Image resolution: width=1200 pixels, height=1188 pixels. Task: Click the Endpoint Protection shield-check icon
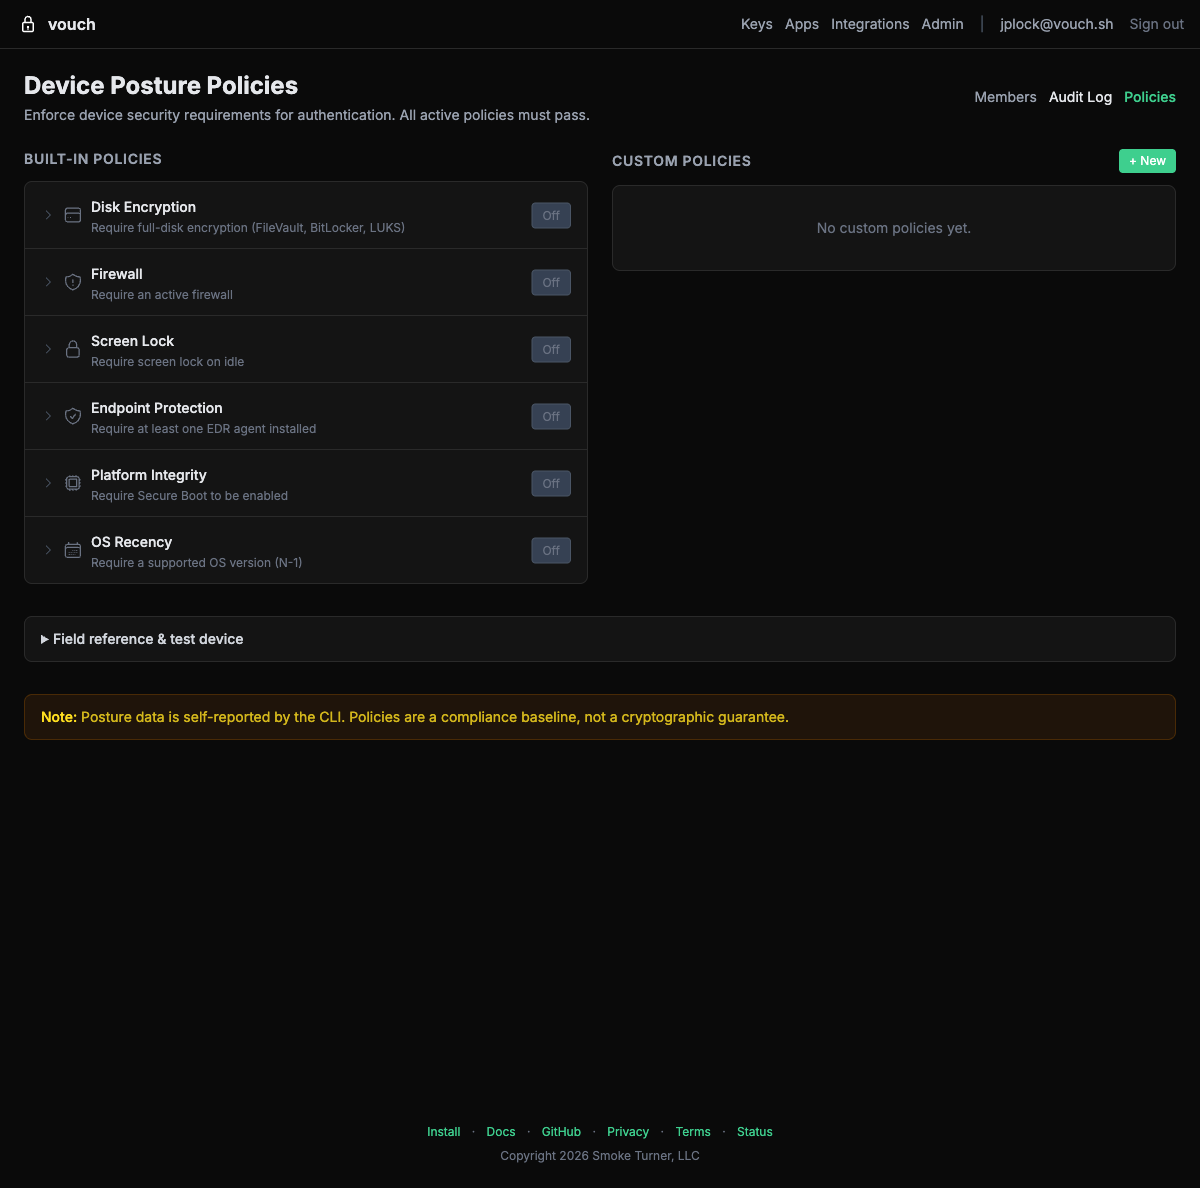pyautogui.click(x=72, y=416)
